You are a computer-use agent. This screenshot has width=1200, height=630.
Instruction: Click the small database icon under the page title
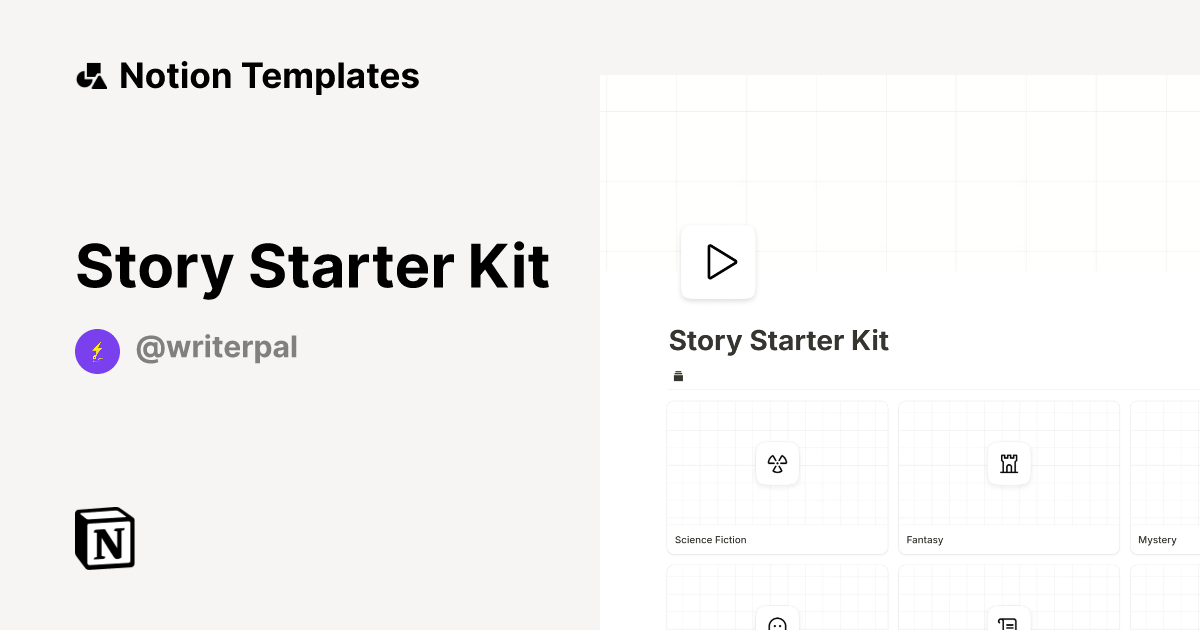click(x=678, y=376)
